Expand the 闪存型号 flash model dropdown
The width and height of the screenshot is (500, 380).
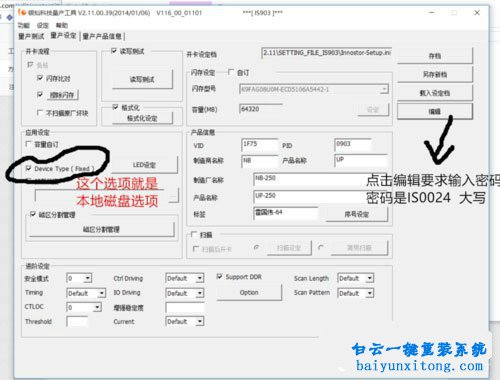[384, 89]
